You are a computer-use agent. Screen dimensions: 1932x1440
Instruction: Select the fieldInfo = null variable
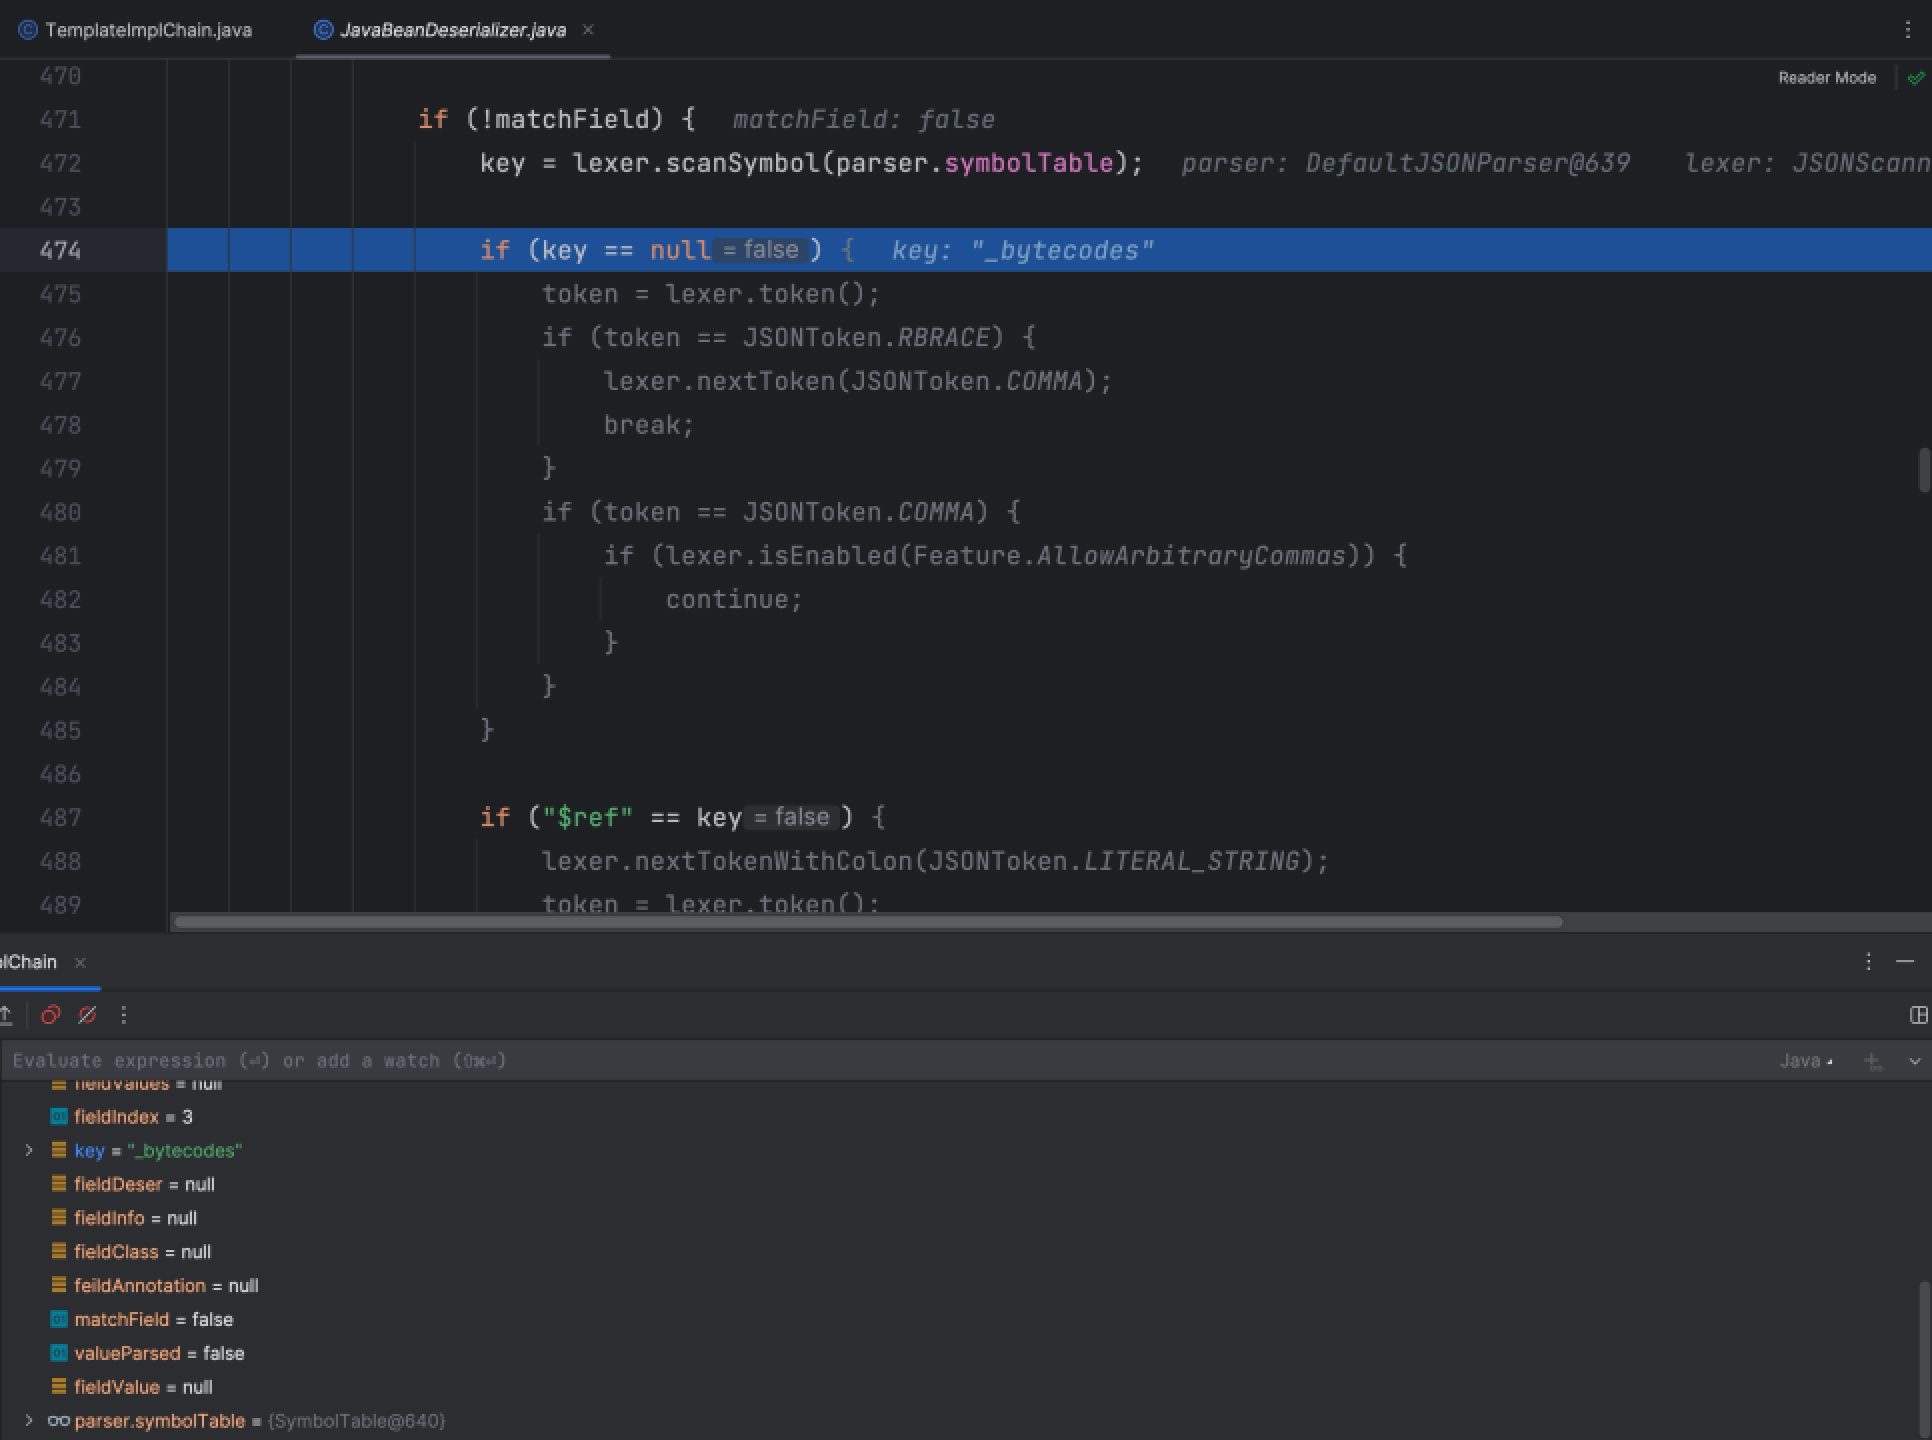(135, 1218)
